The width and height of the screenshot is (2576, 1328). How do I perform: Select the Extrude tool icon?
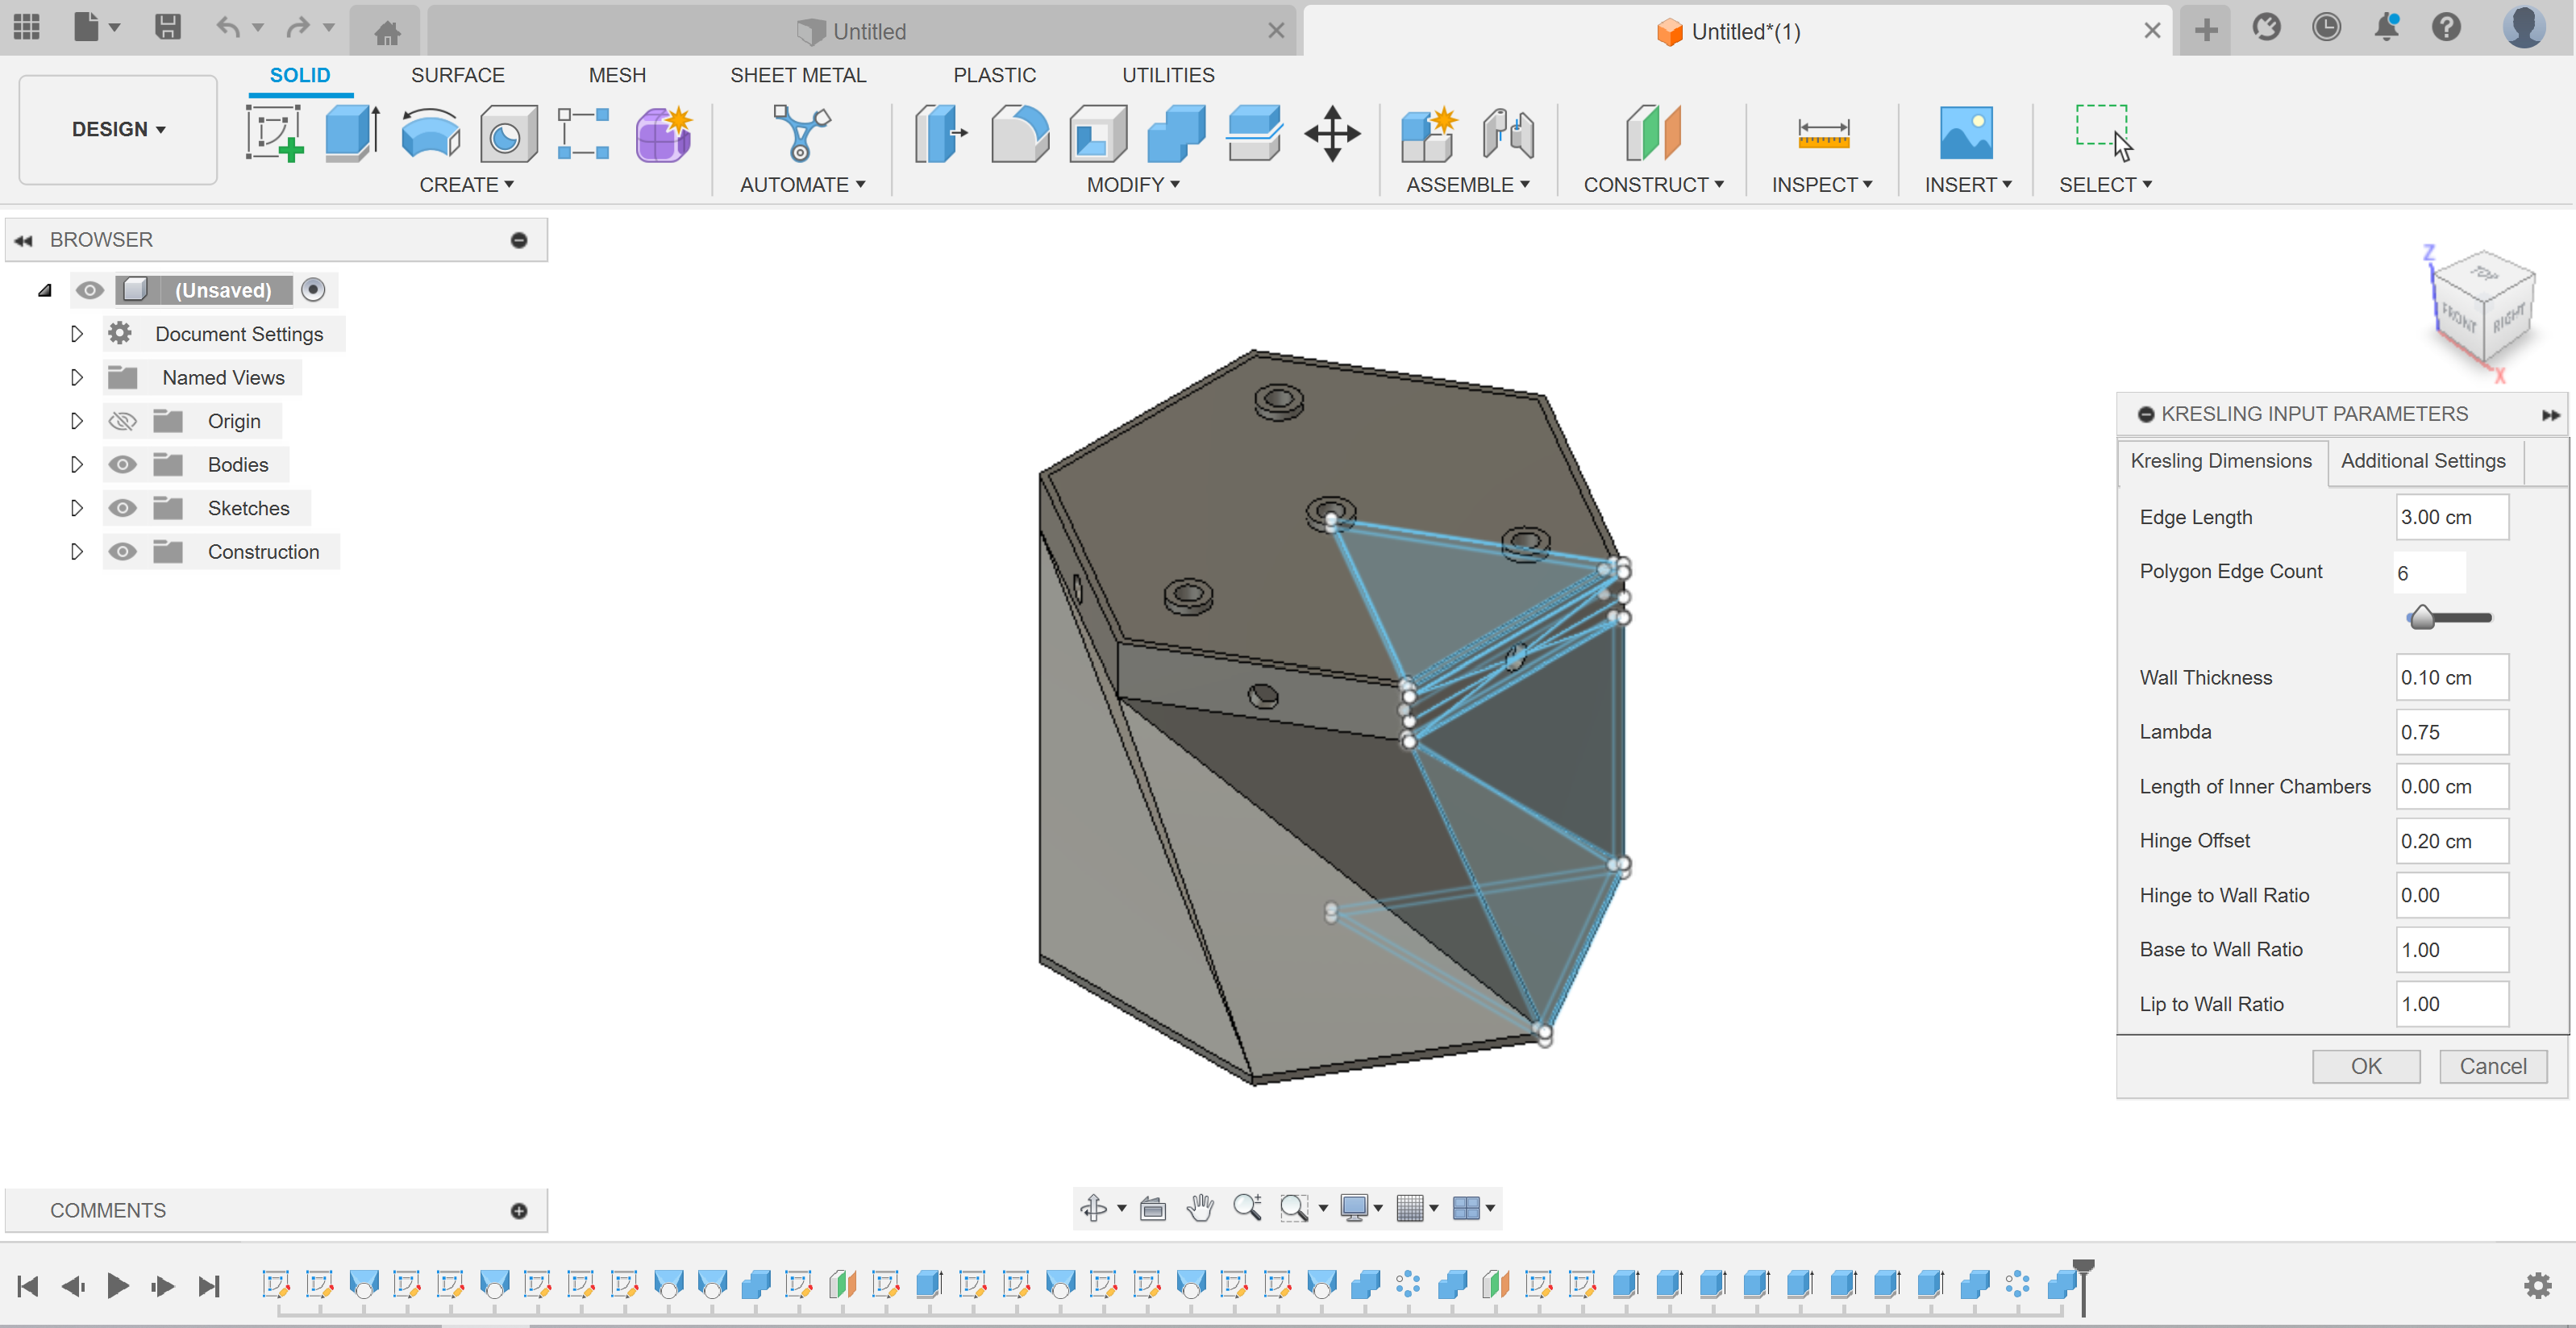point(352,134)
